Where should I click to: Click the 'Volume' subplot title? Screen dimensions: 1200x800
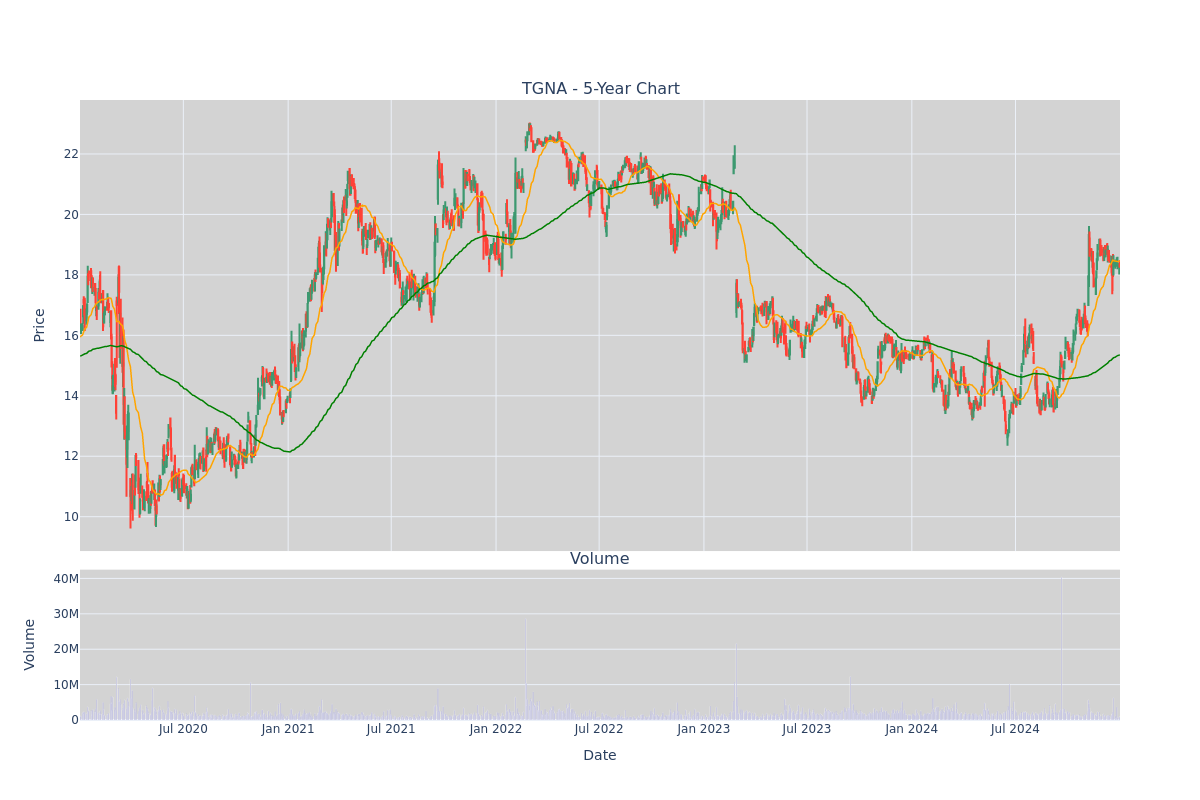tap(600, 559)
